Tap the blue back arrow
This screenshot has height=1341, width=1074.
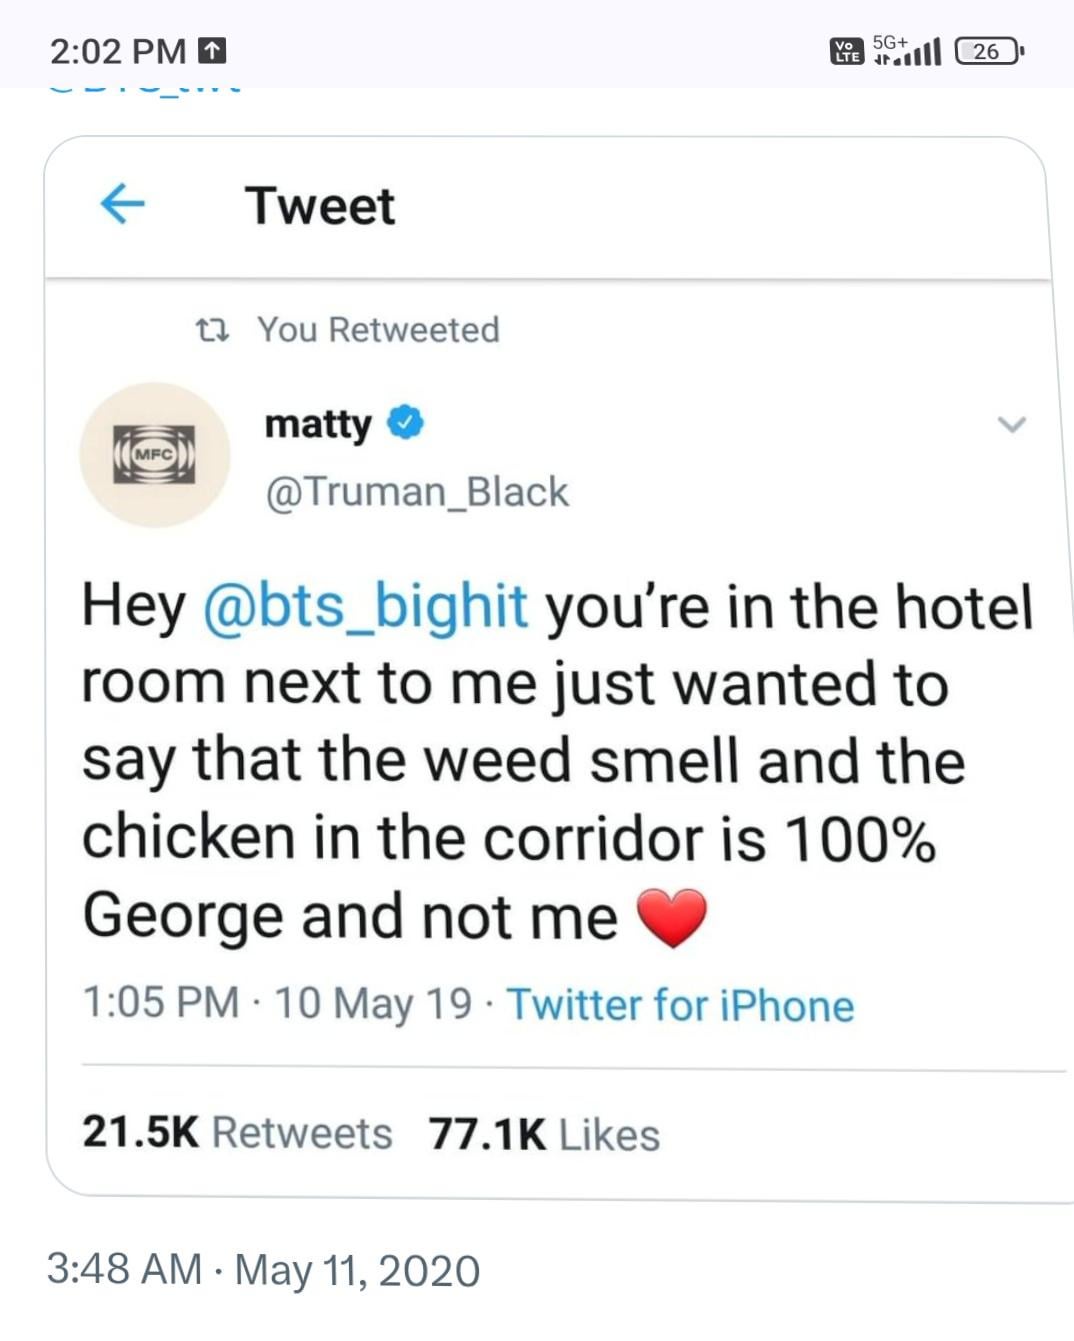click(x=123, y=205)
